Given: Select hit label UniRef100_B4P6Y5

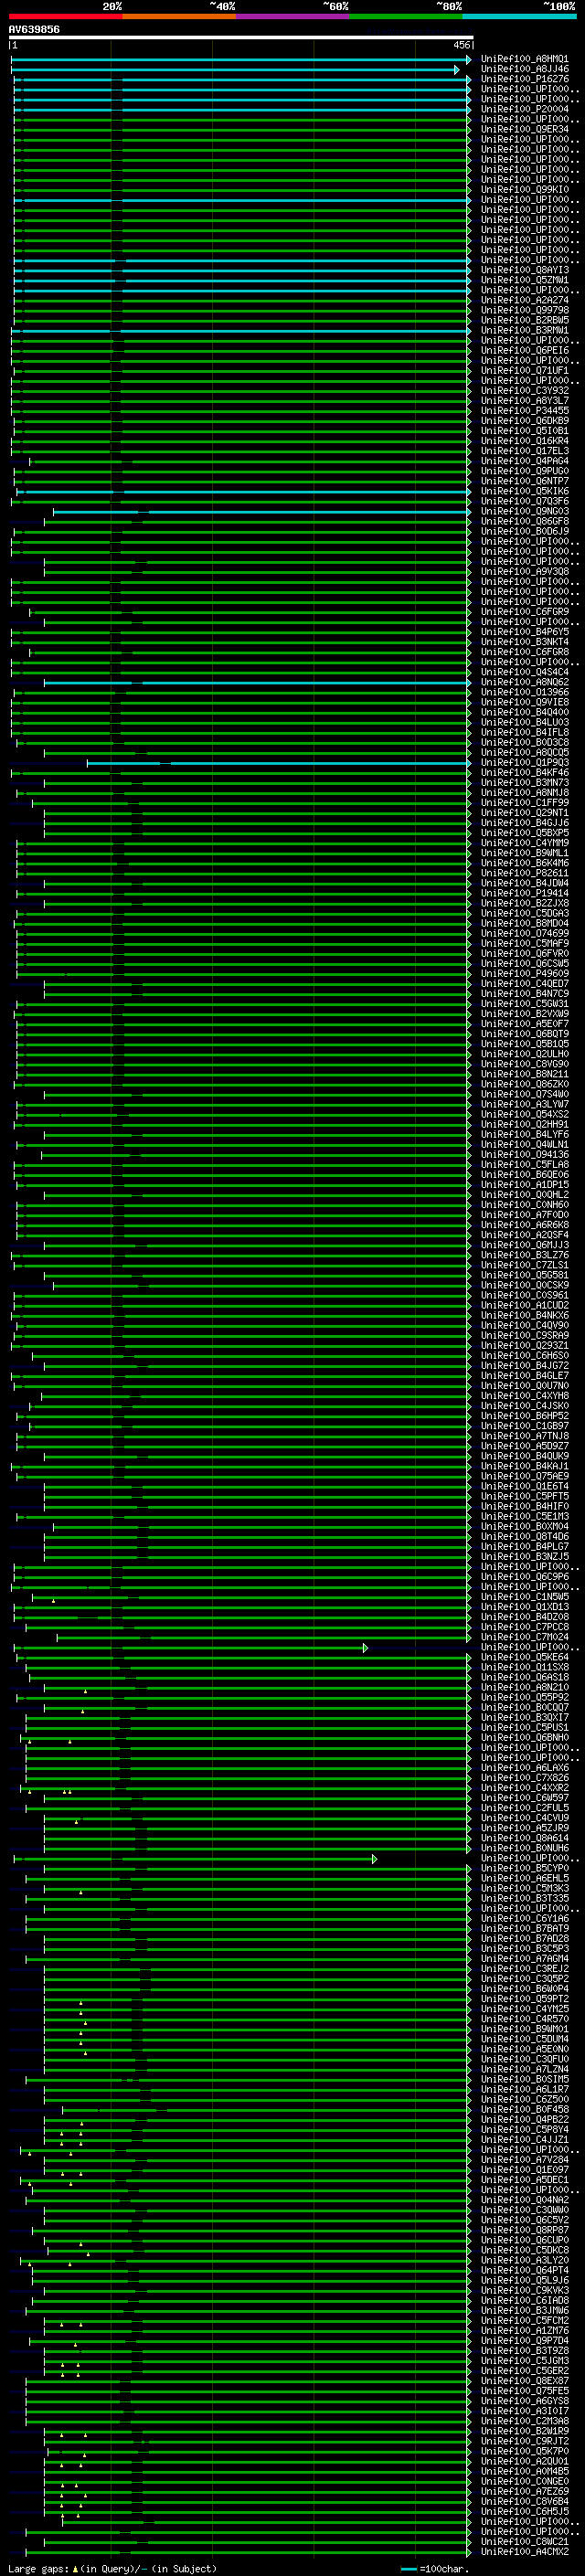Looking at the screenshot, I should point(524,632).
